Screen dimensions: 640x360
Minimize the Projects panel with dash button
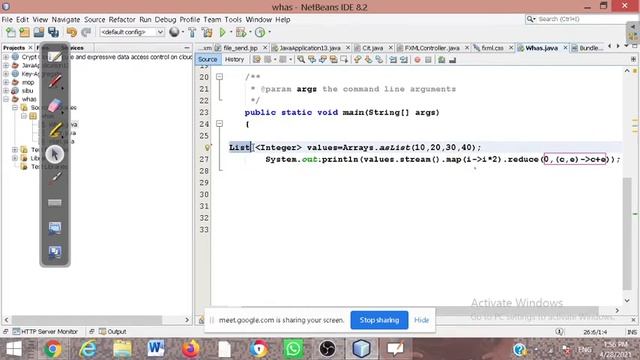(187, 48)
